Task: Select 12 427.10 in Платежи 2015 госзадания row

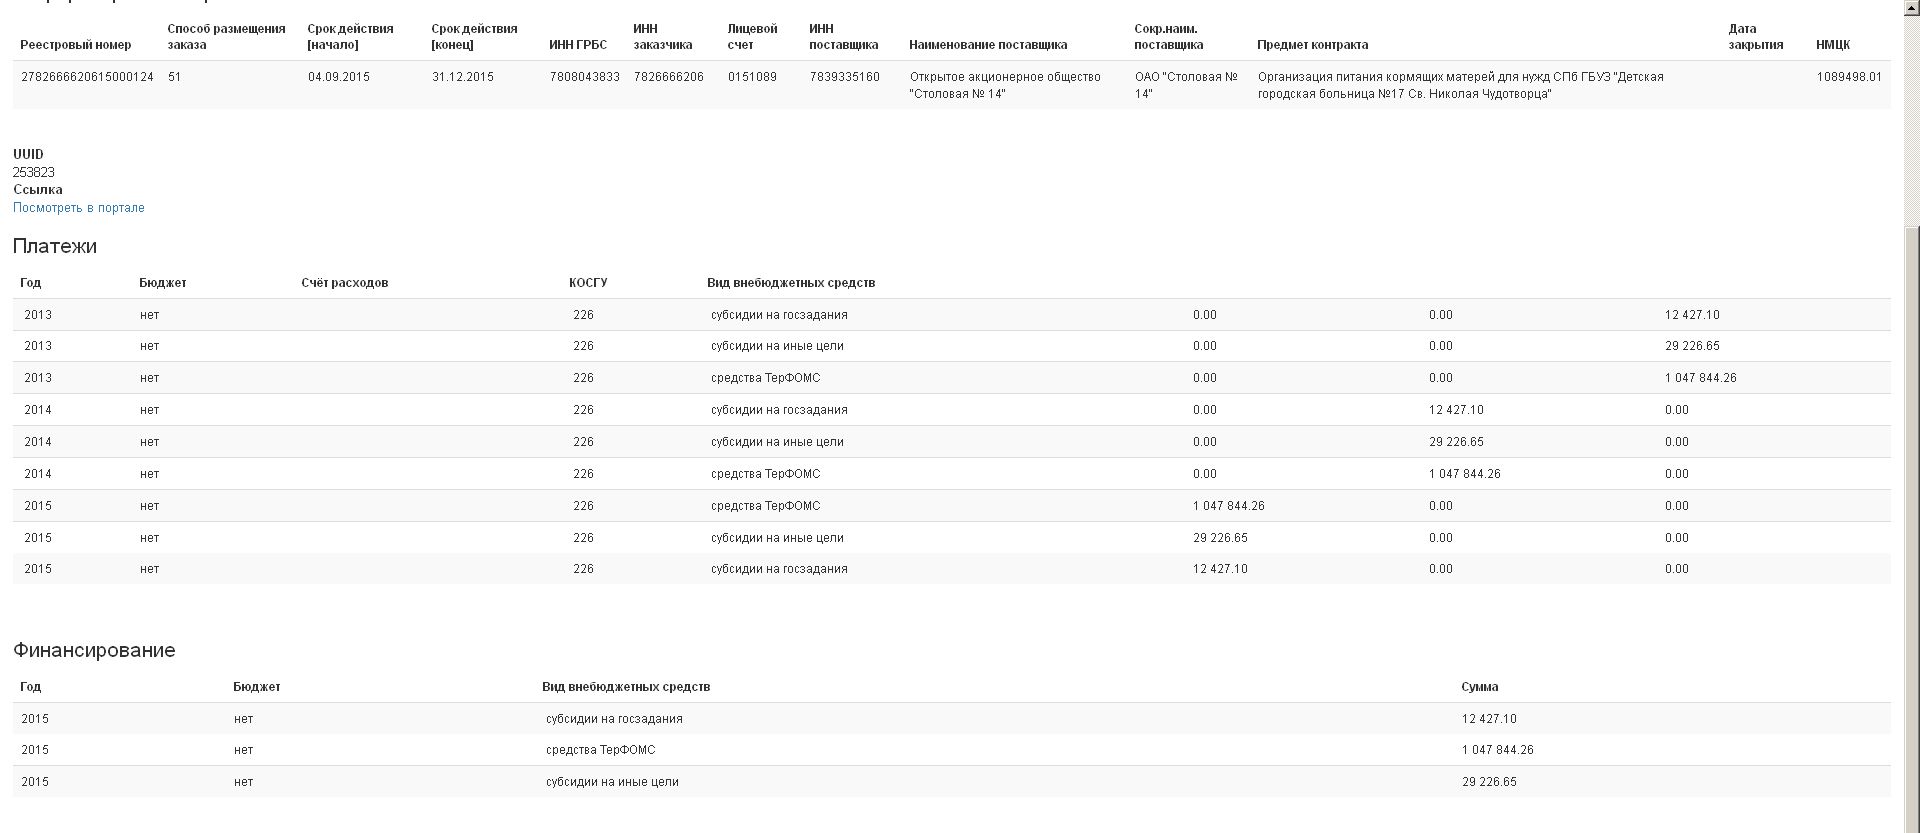Action: tap(1220, 569)
